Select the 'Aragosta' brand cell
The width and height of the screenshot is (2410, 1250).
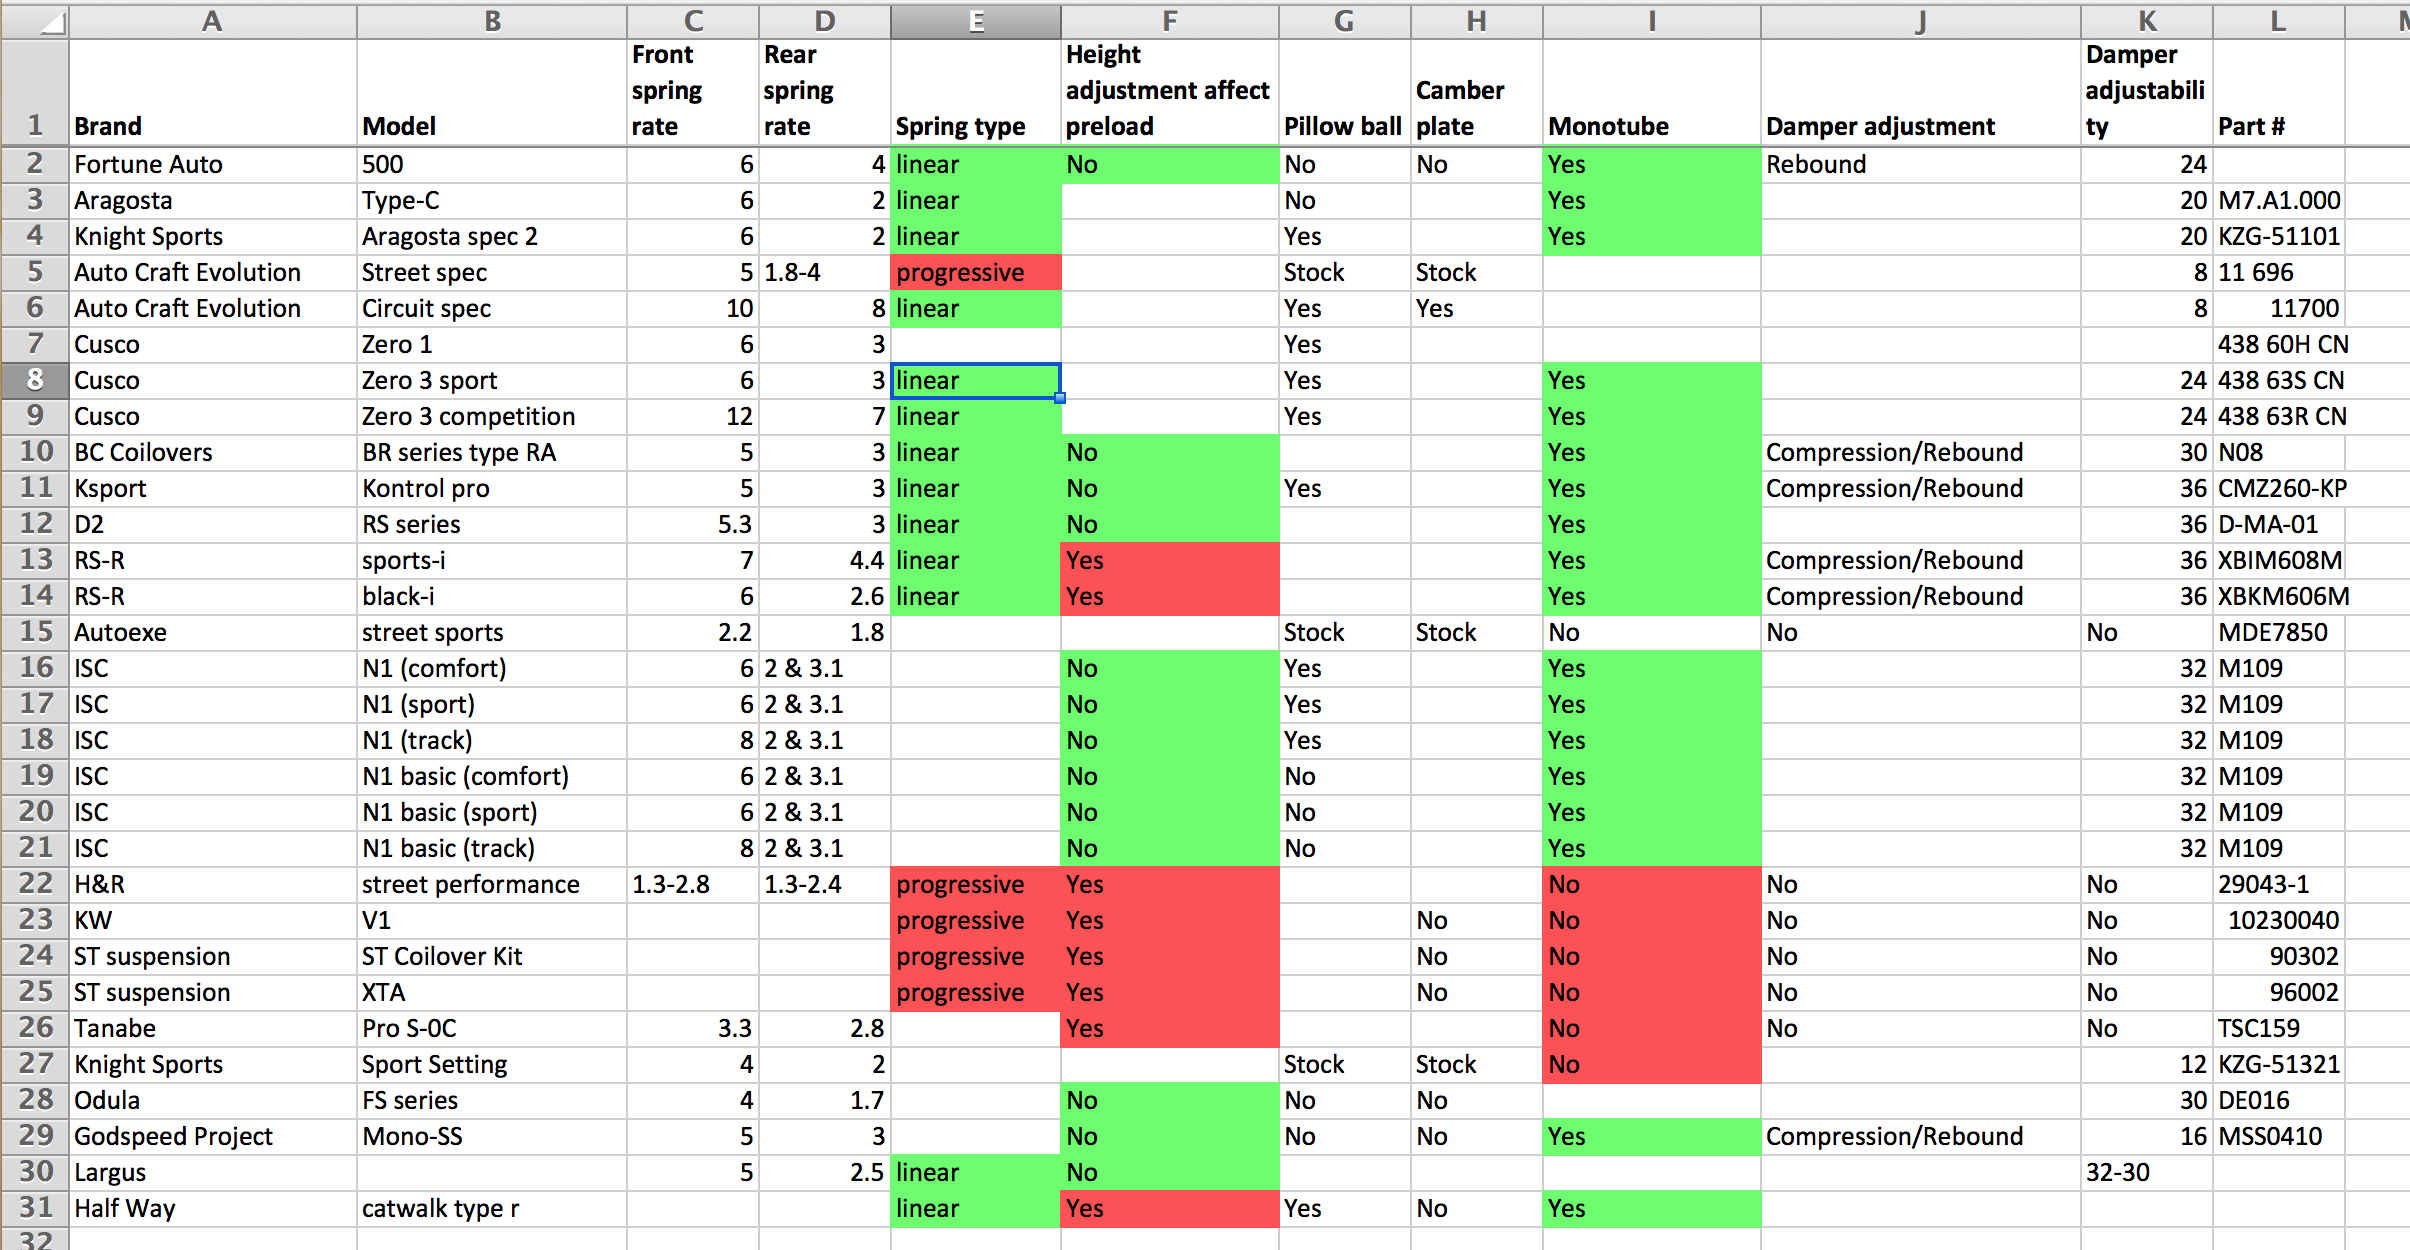[212, 200]
